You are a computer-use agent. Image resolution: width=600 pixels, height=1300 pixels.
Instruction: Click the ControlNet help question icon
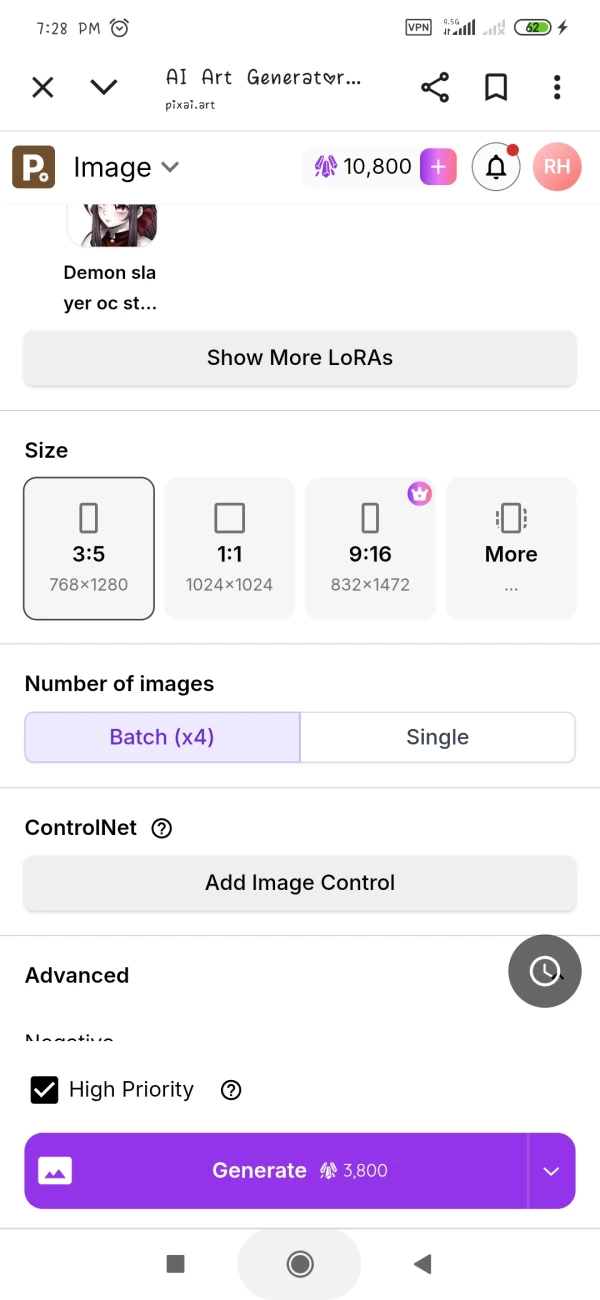tap(161, 828)
